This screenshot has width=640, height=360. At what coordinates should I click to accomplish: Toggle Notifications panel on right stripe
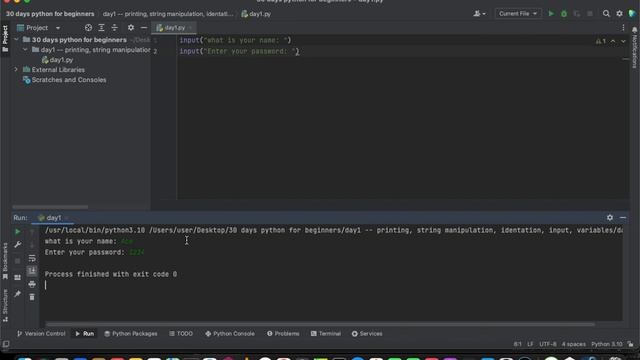(635, 47)
